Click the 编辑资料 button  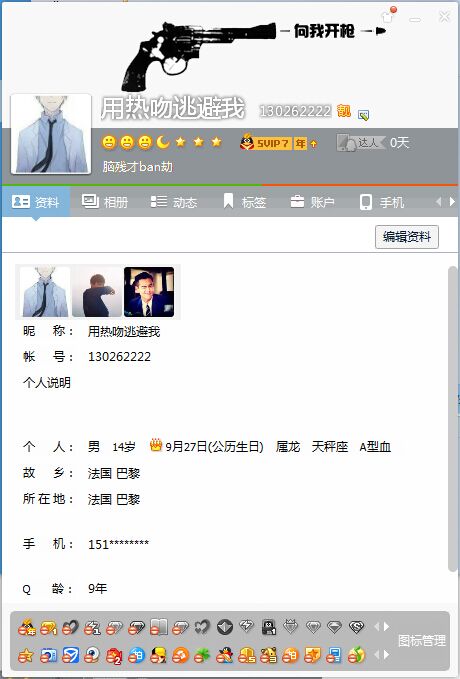(x=407, y=237)
